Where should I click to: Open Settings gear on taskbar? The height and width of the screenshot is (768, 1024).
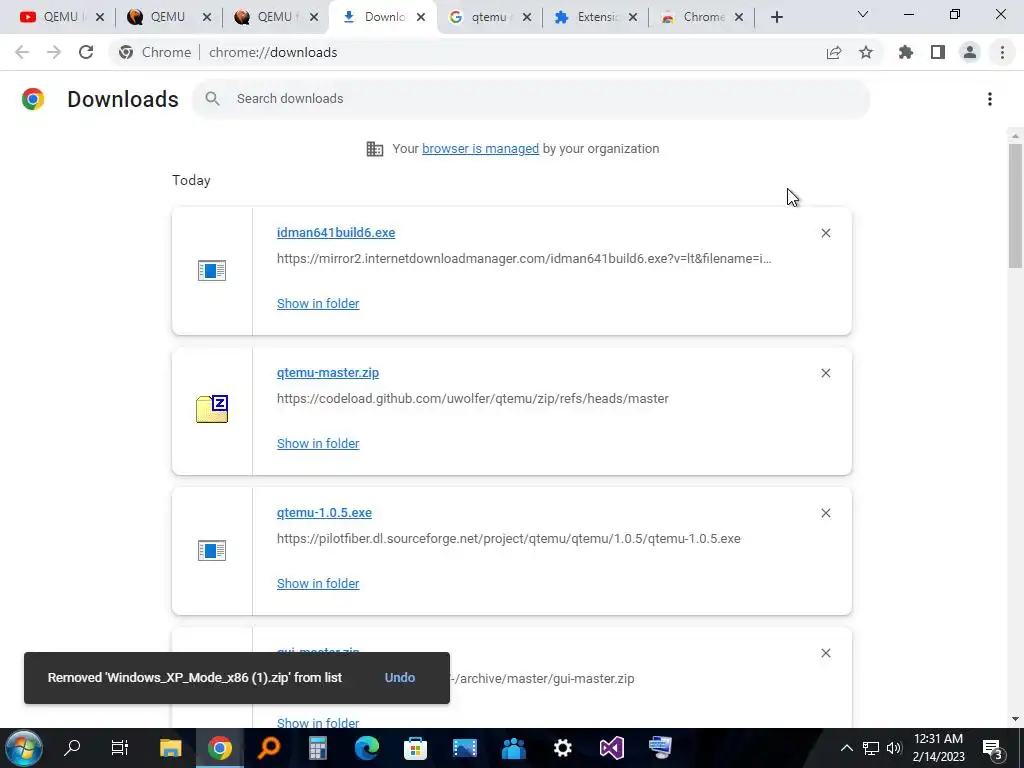coord(562,748)
